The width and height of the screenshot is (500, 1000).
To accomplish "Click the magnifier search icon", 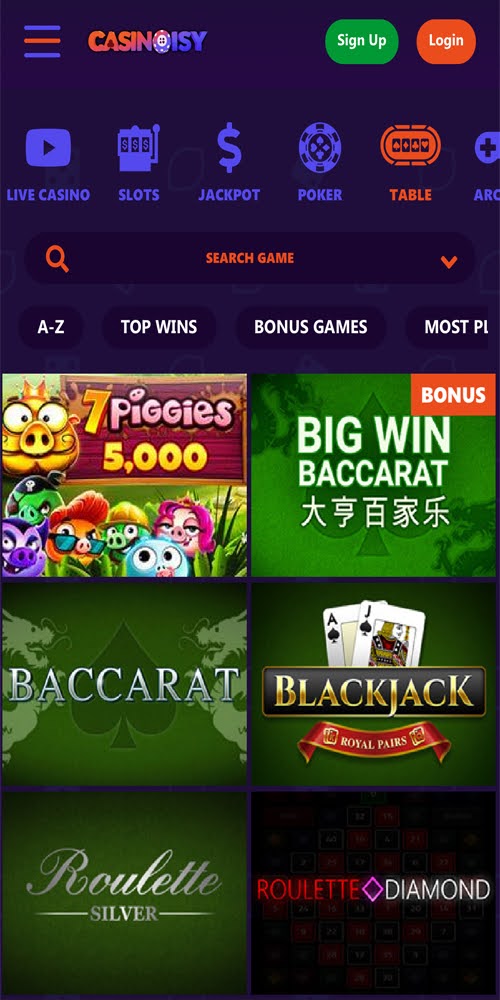I will [x=57, y=259].
